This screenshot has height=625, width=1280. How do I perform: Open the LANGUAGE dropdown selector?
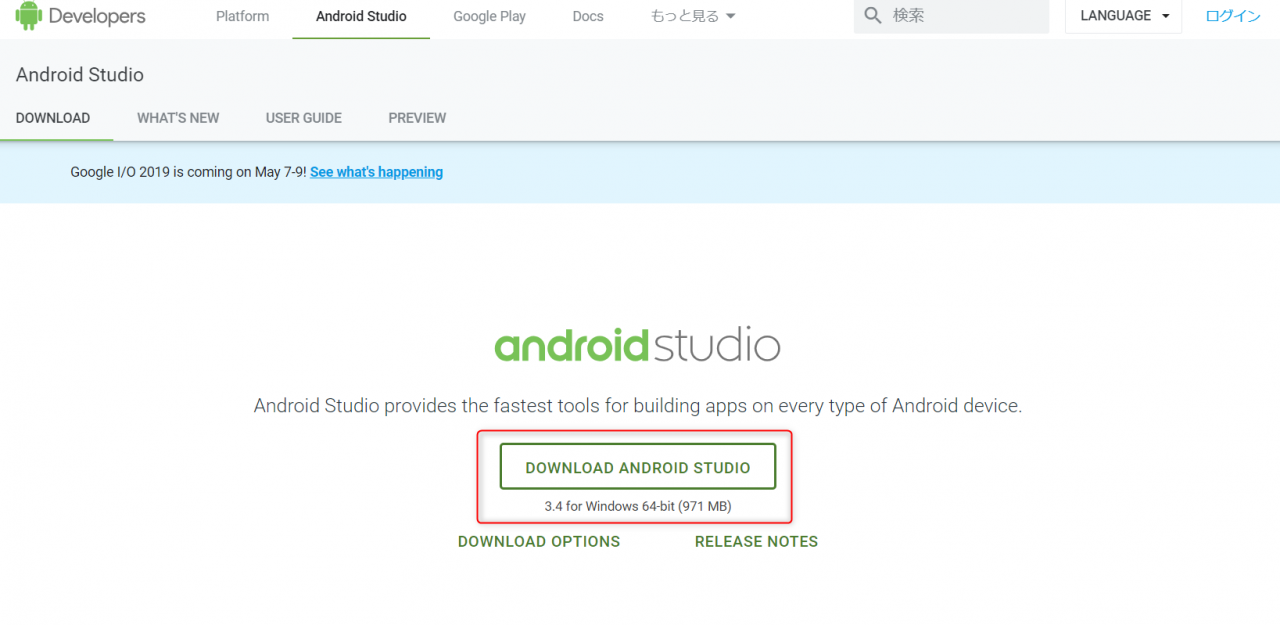coord(1123,16)
